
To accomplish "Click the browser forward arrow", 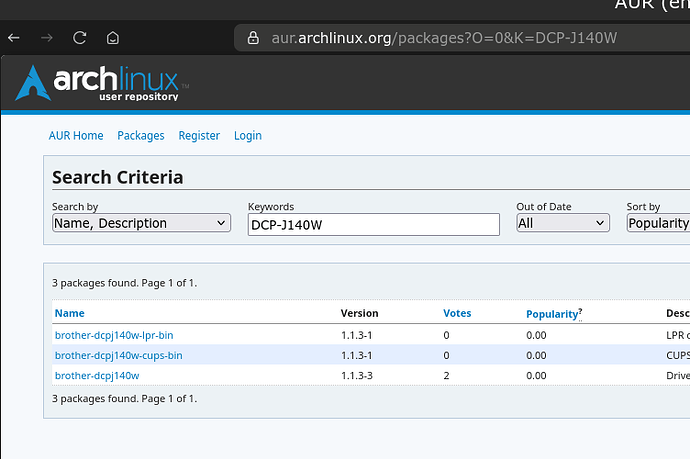I will coord(46,38).
